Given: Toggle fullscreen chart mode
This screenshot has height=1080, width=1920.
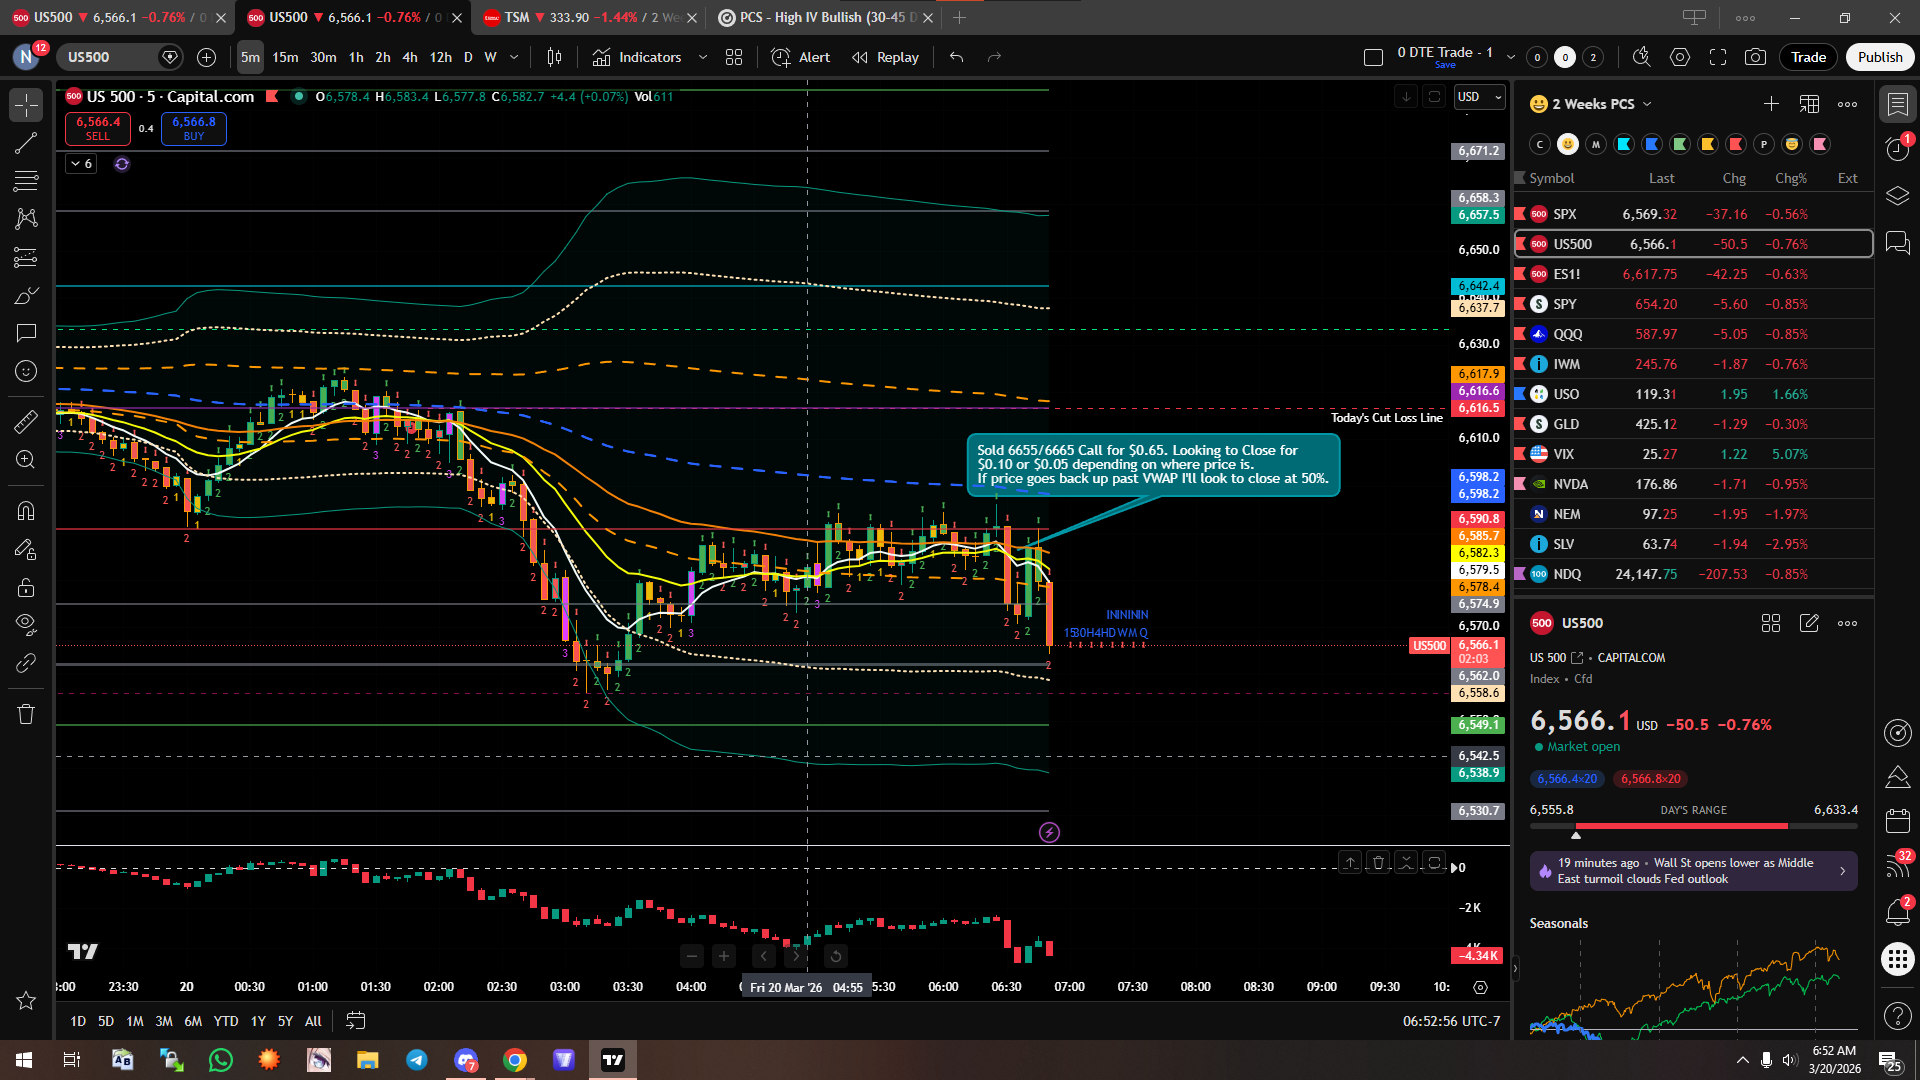Looking at the screenshot, I should [x=1718, y=57].
